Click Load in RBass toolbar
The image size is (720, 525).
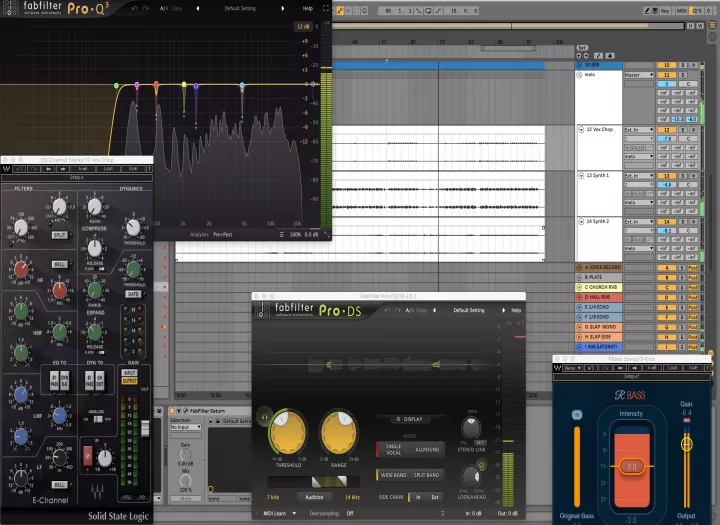click(672, 368)
